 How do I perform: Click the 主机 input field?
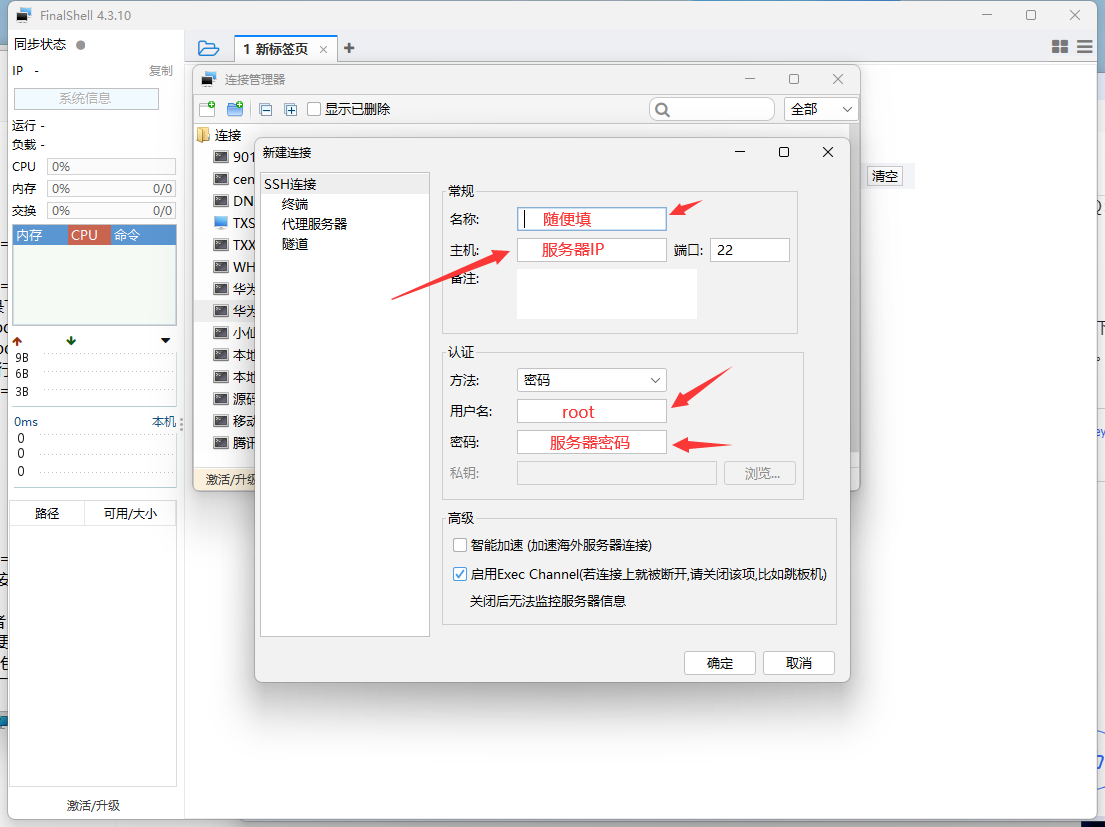pyautogui.click(x=591, y=250)
